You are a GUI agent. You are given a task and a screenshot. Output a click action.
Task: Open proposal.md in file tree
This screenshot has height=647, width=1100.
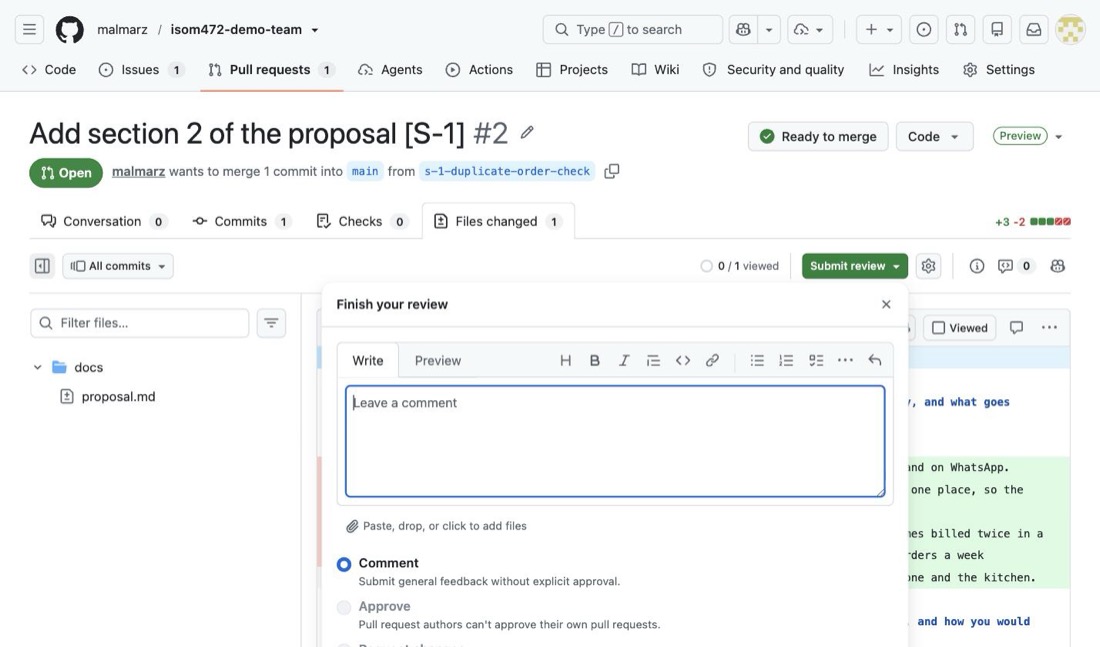tap(118, 396)
